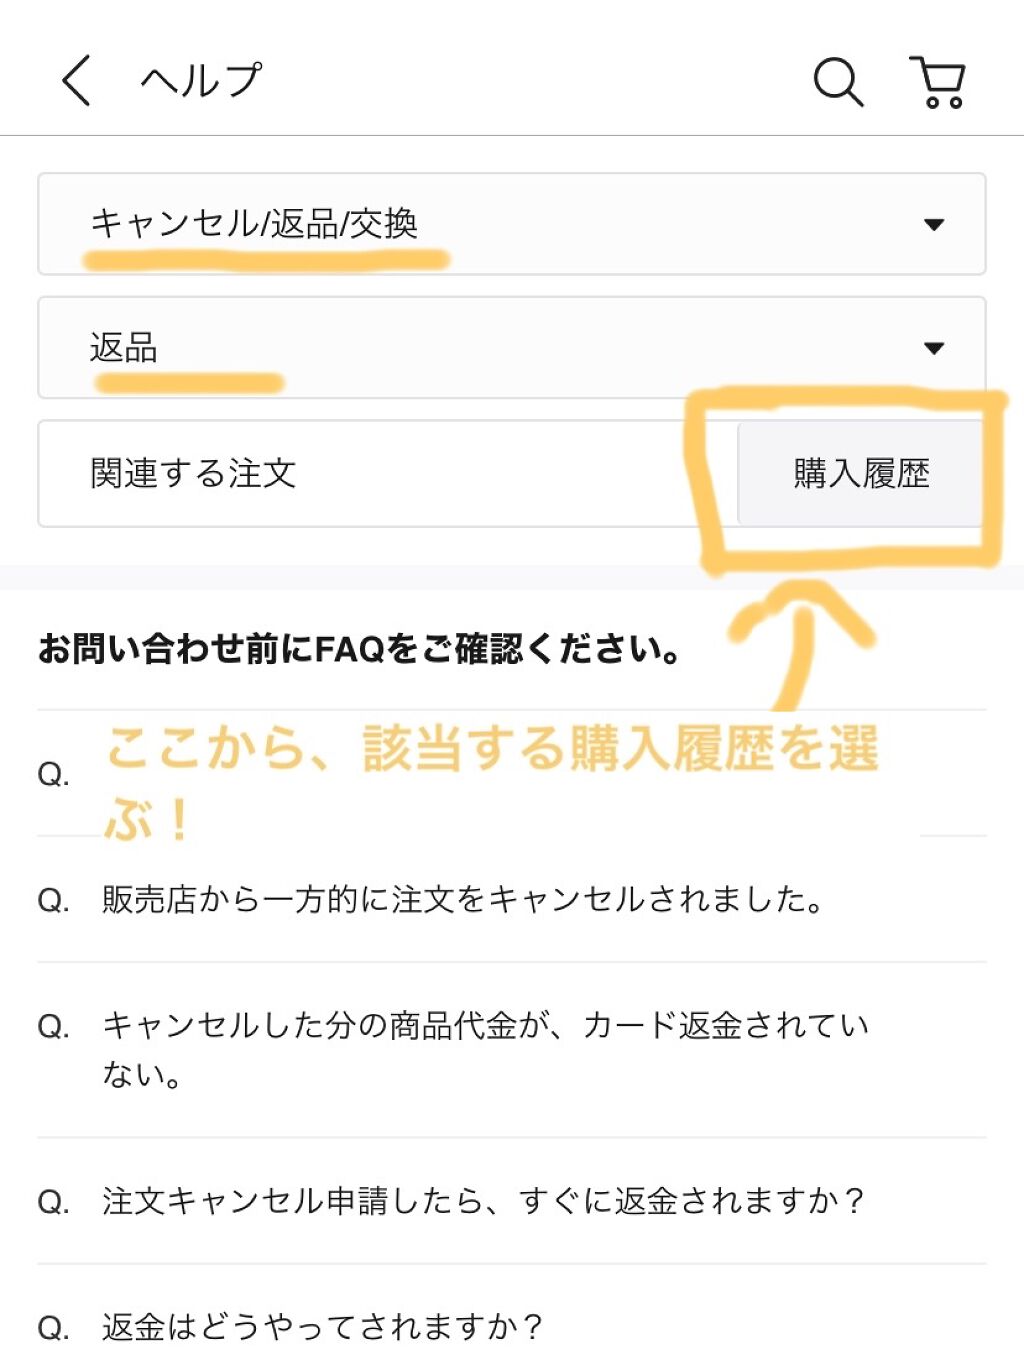Tap the back arrow icon
The width and height of the screenshot is (1024, 1365).
[77, 80]
